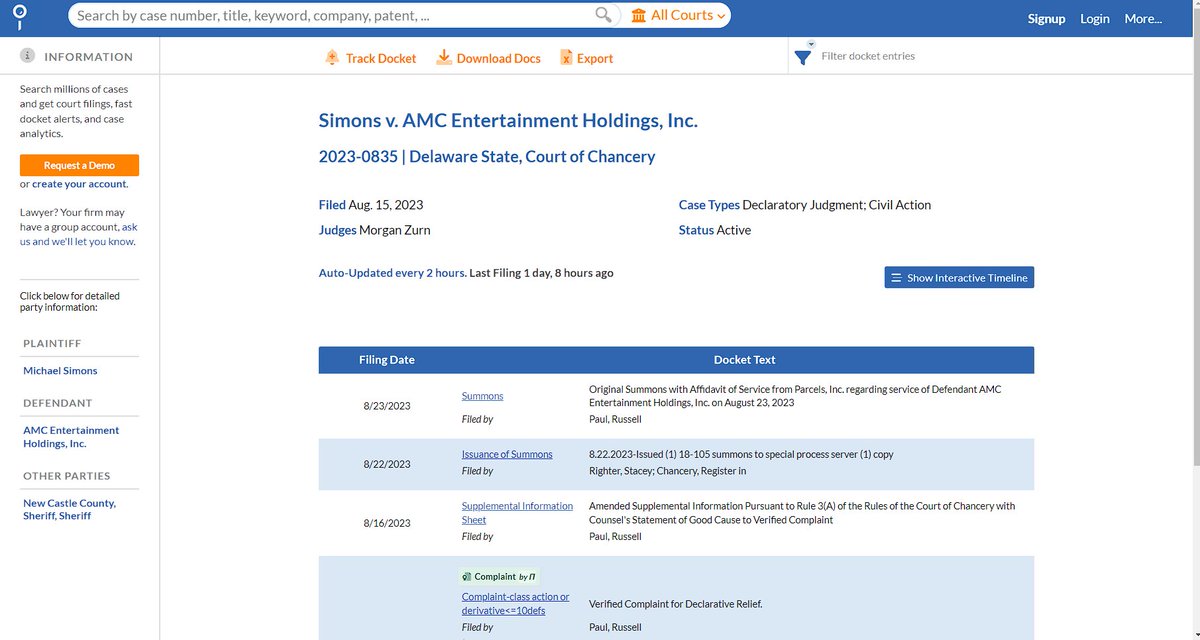Click the filter funnel icon for docket entries
The image size is (1200, 640).
point(801,56)
